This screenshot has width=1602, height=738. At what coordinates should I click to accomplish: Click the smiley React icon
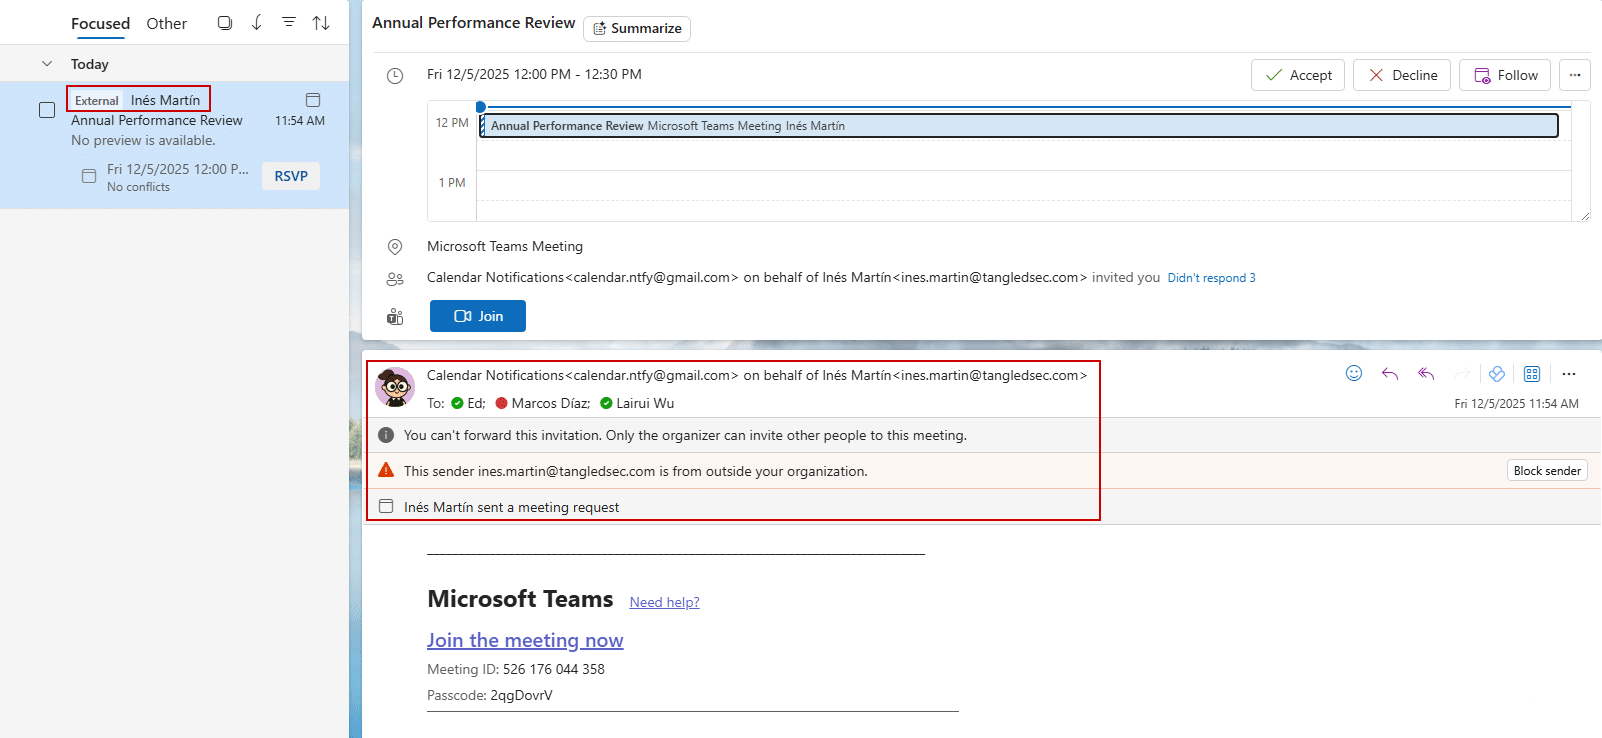point(1354,374)
